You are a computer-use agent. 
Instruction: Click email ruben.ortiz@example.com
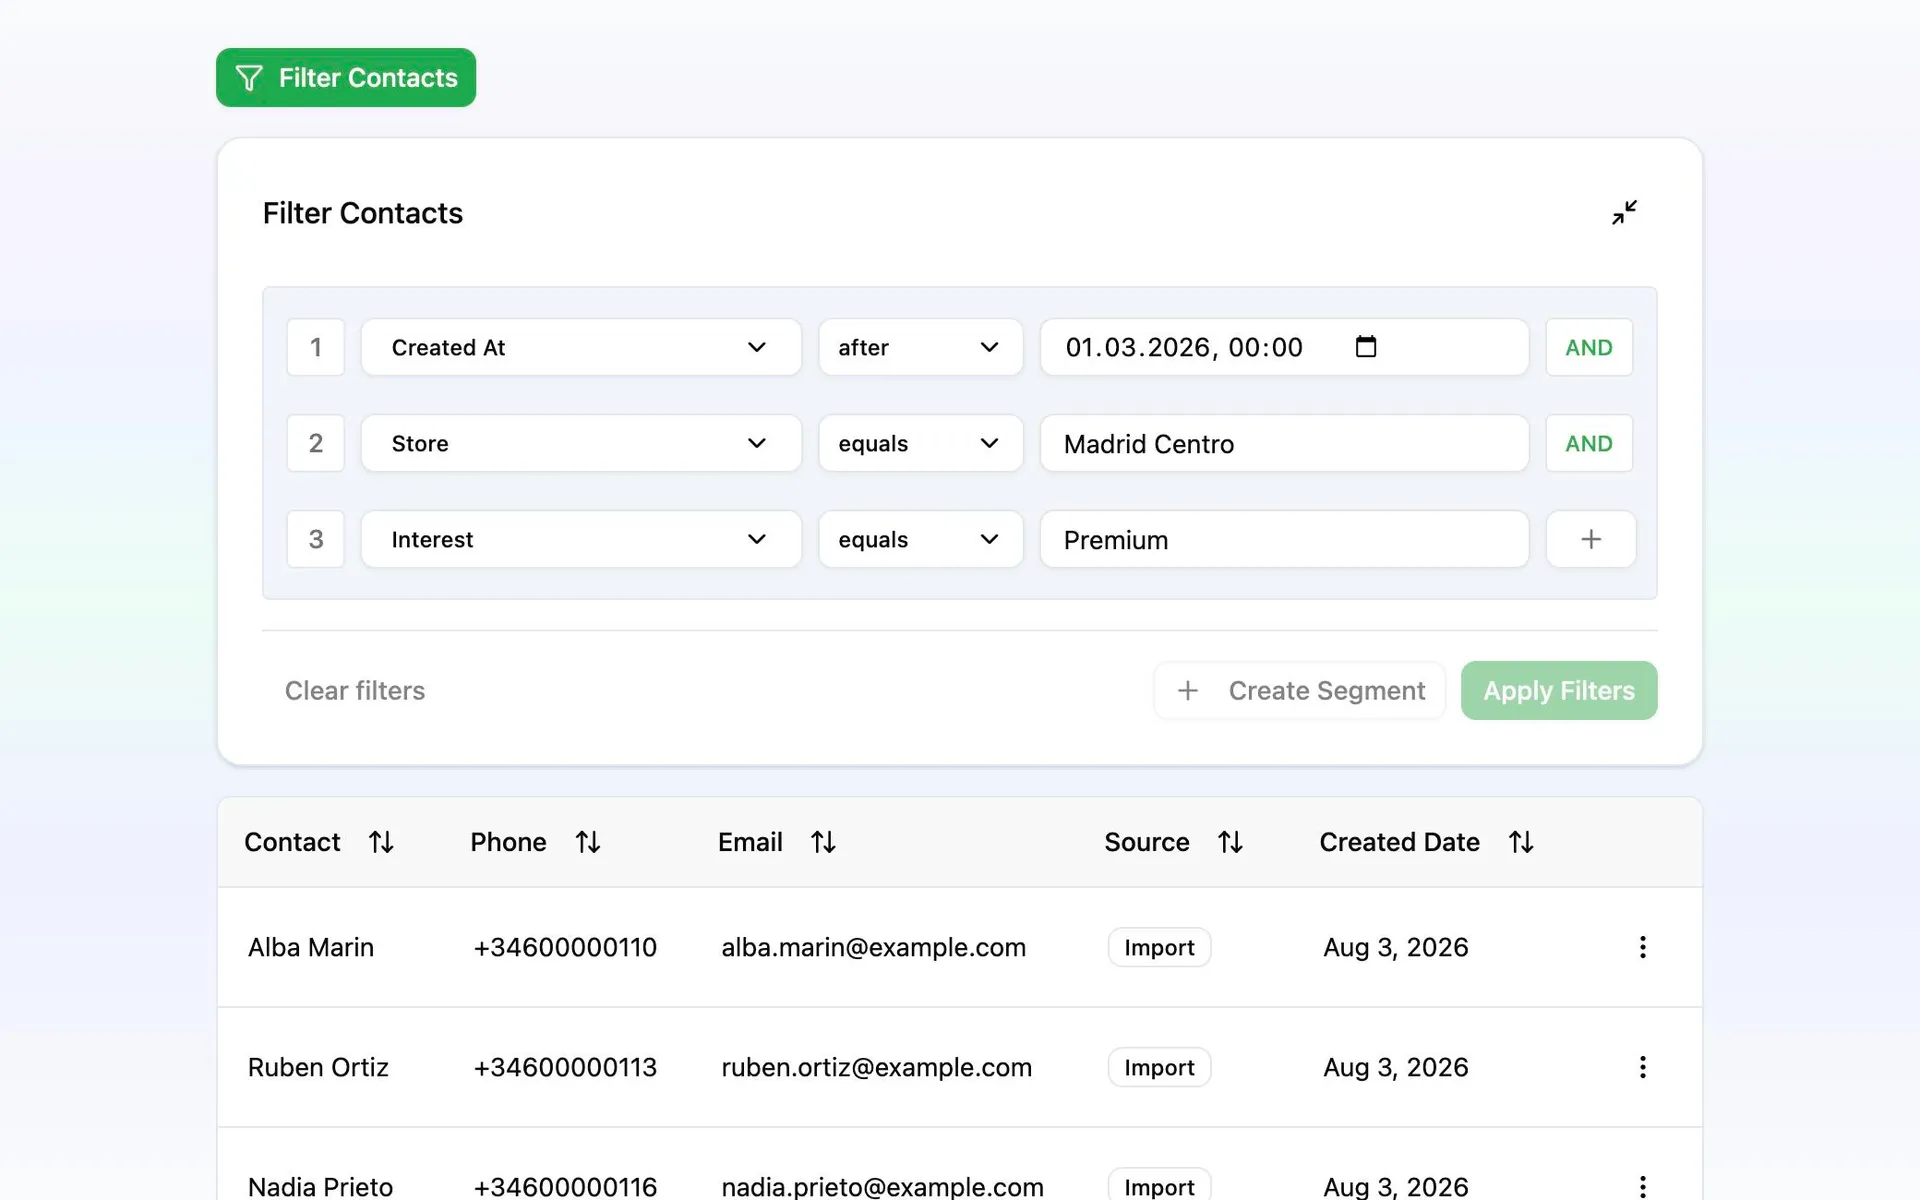pos(877,1067)
